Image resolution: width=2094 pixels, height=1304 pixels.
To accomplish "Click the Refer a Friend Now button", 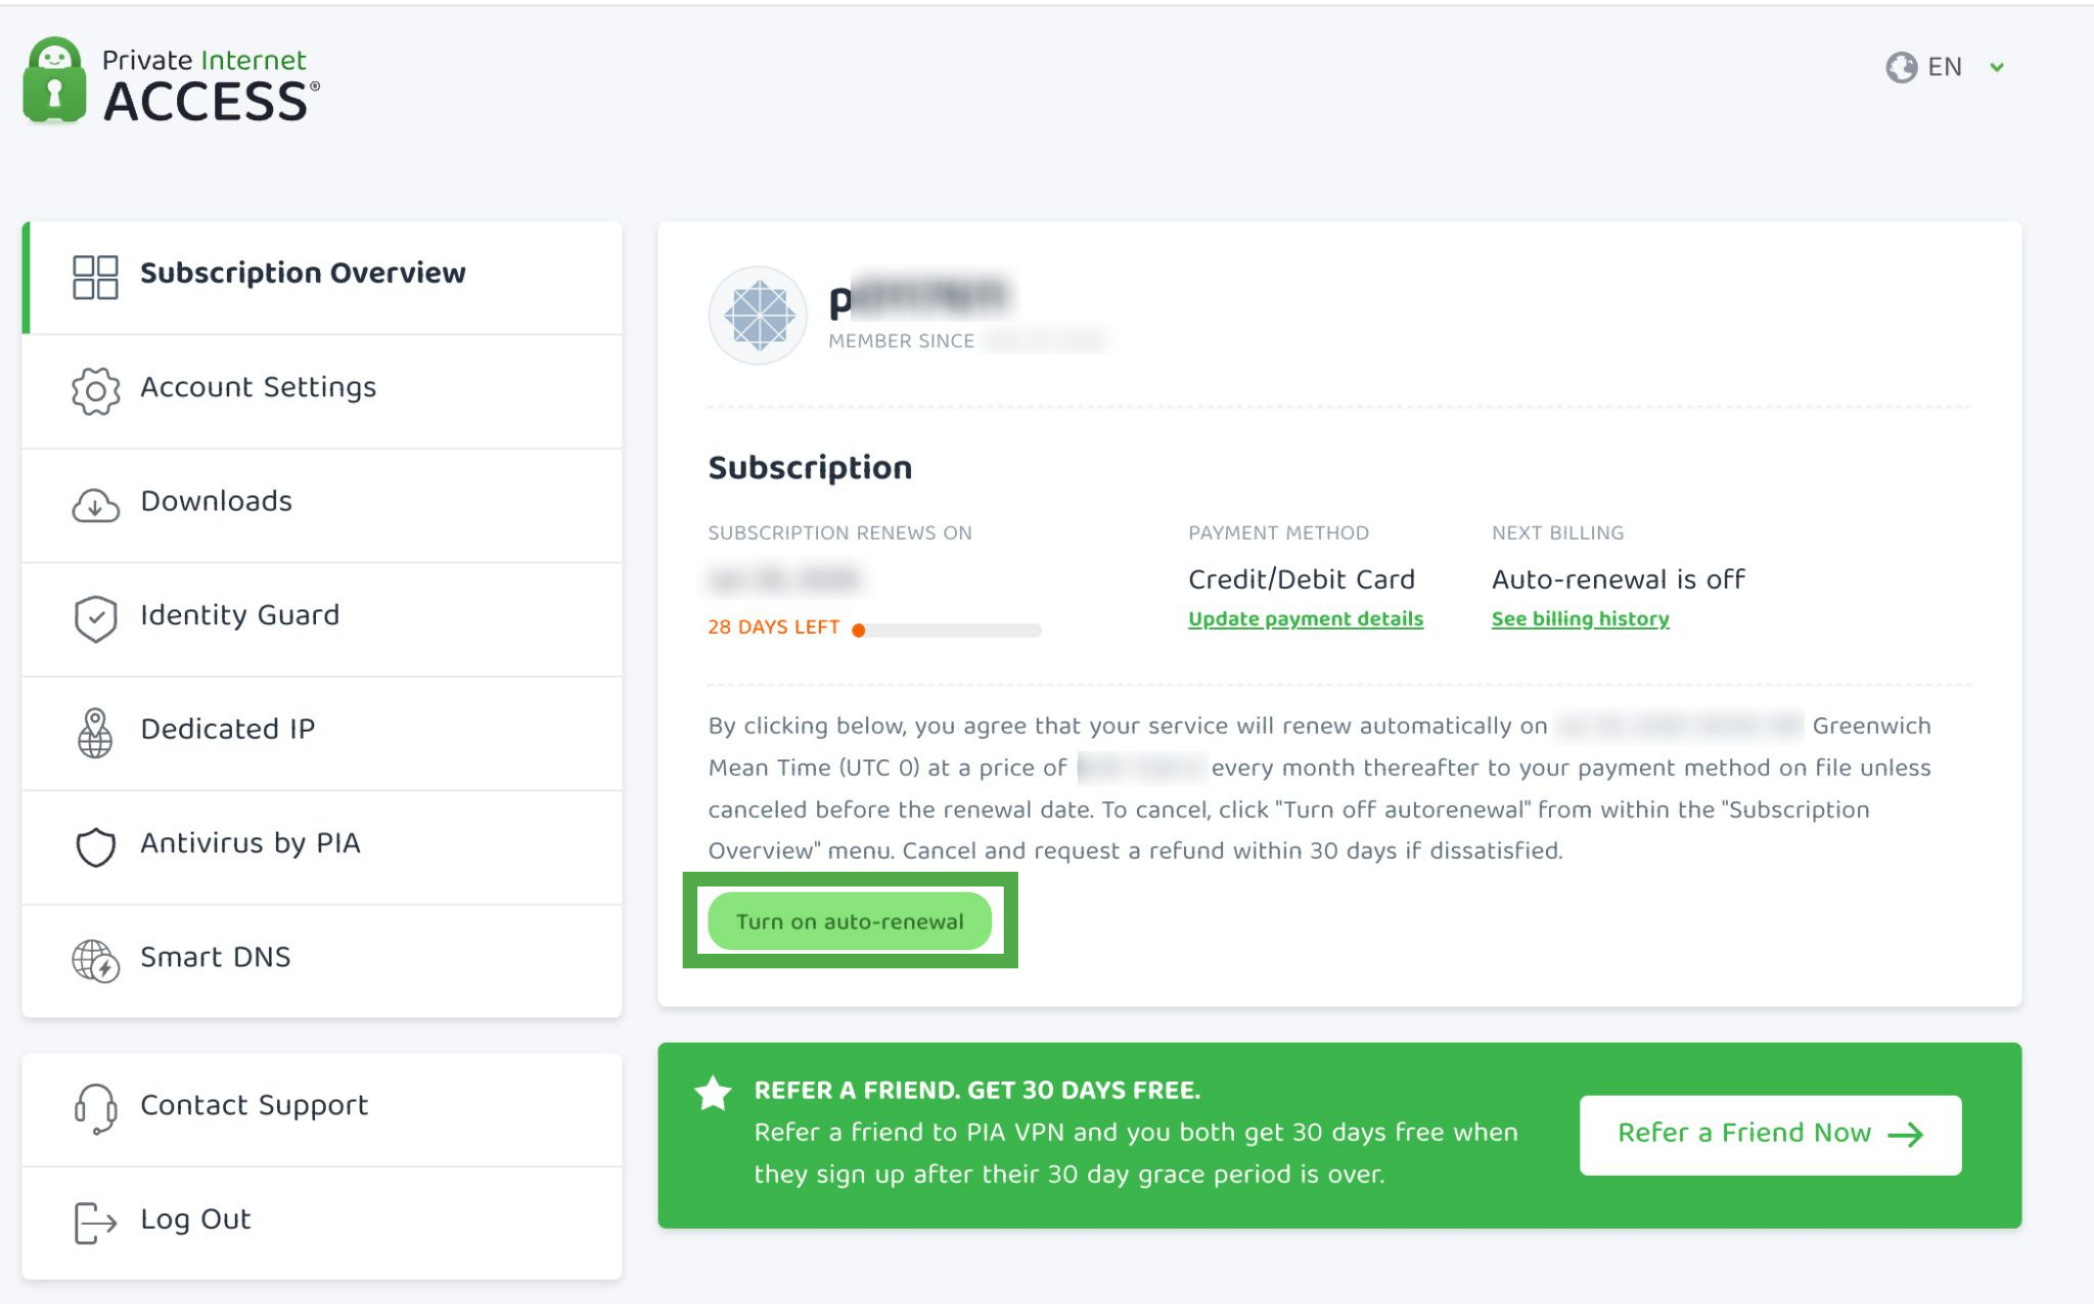I will pos(1770,1134).
